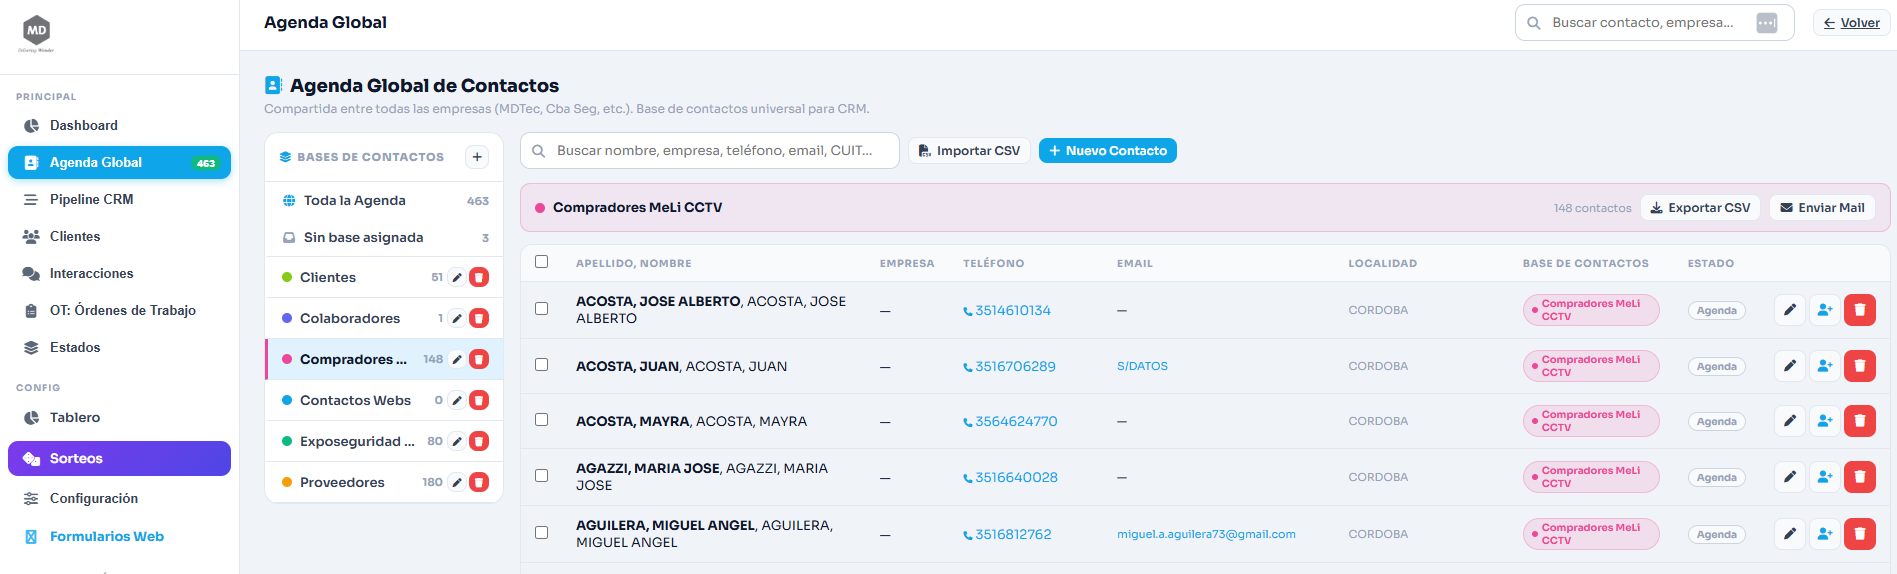Click the 148 contactos count label
1897x574 pixels.
[1592, 208]
